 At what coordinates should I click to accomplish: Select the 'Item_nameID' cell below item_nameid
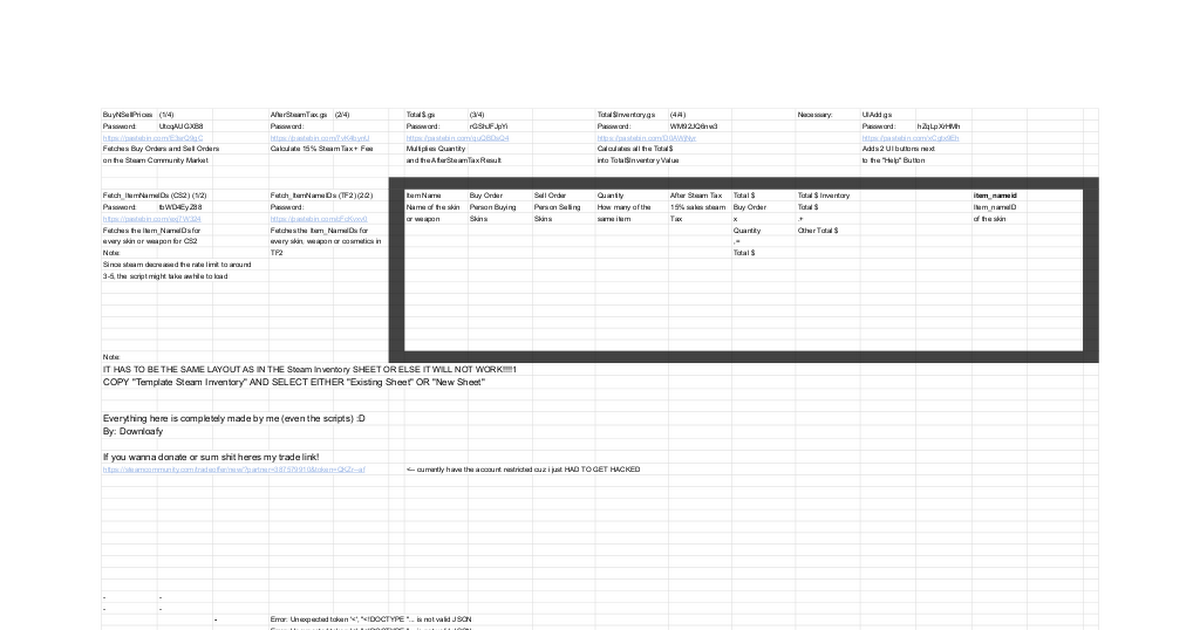[995, 207]
